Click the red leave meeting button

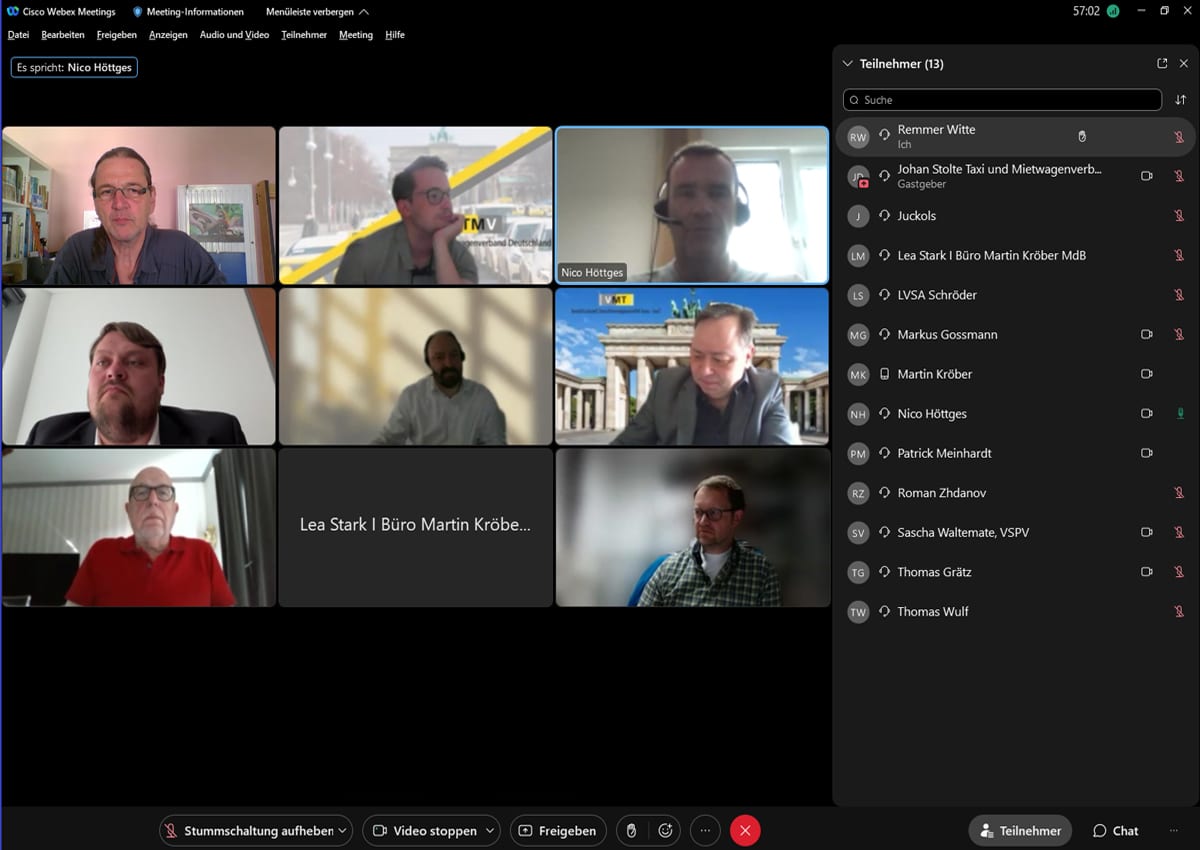(745, 830)
